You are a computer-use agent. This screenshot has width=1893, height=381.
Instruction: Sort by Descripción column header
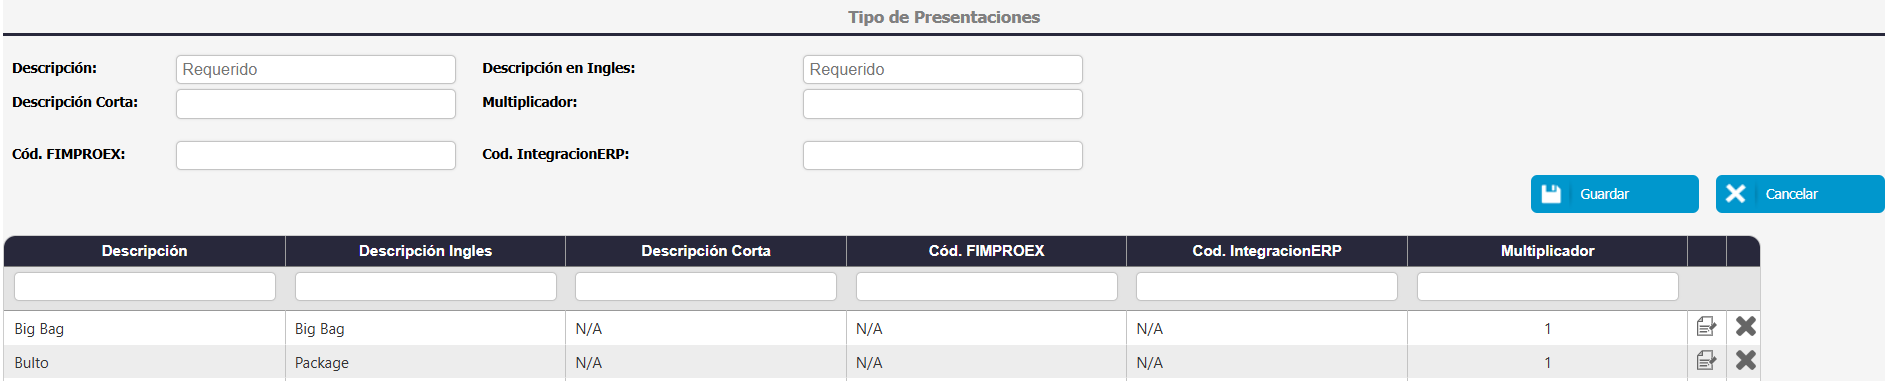pyautogui.click(x=144, y=251)
